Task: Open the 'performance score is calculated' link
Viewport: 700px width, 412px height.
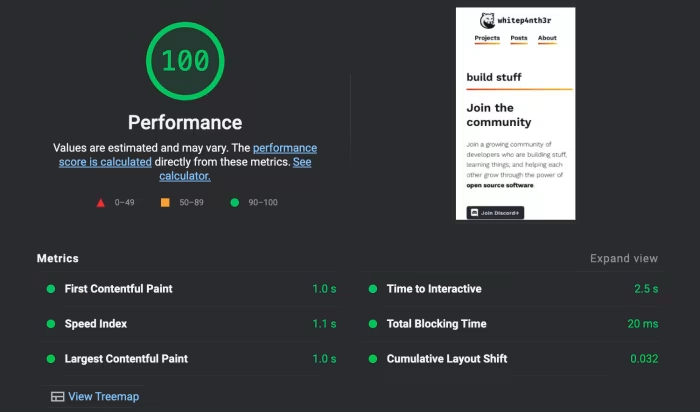Action: pyautogui.click(x=188, y=155)
